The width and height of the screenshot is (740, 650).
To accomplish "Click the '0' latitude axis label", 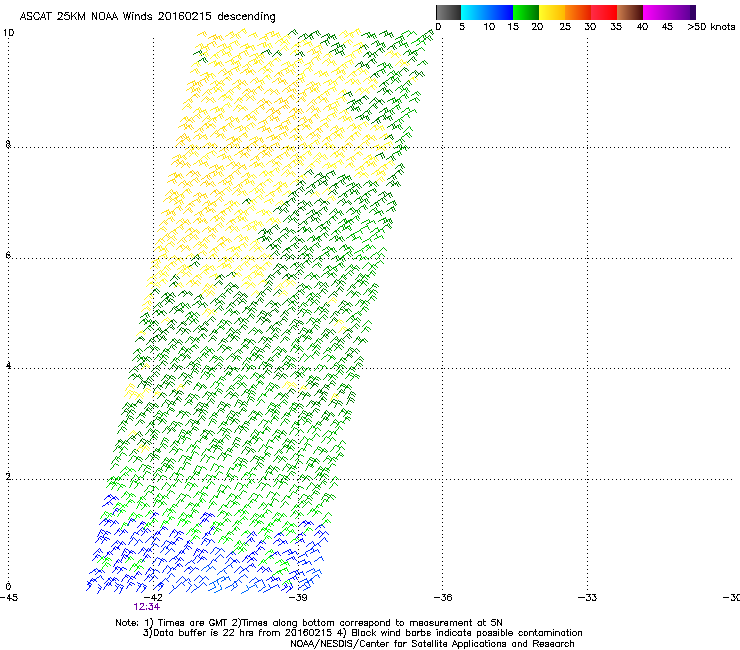I will tap(8, 586).
